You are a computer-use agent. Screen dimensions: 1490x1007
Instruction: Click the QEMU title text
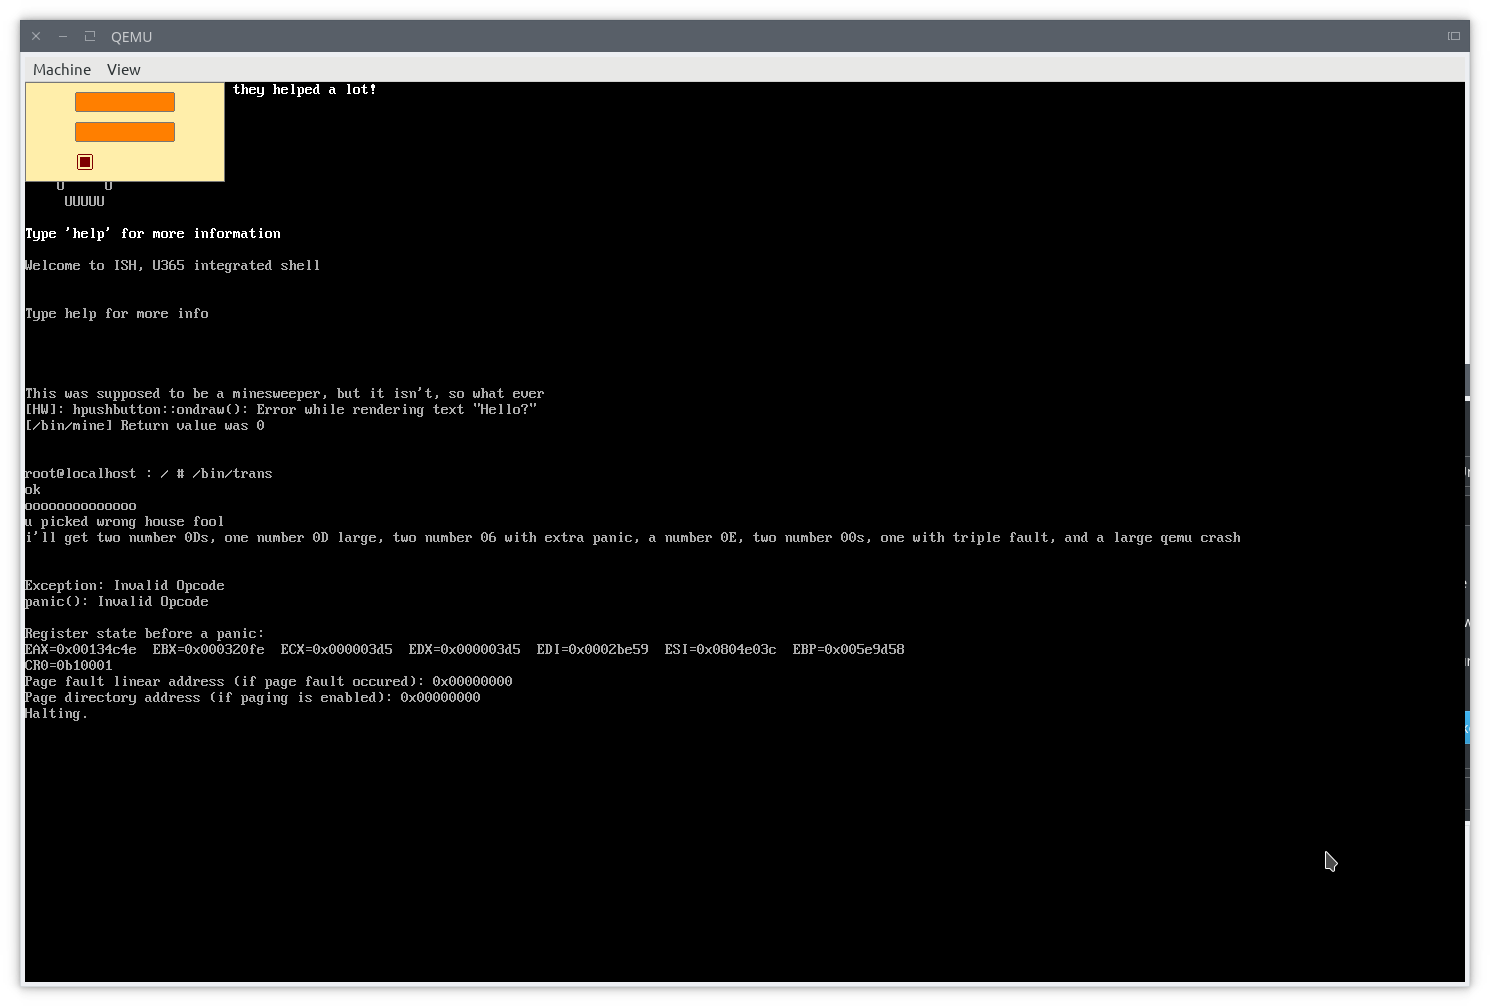pyautogui.click(x=132, y=36)
